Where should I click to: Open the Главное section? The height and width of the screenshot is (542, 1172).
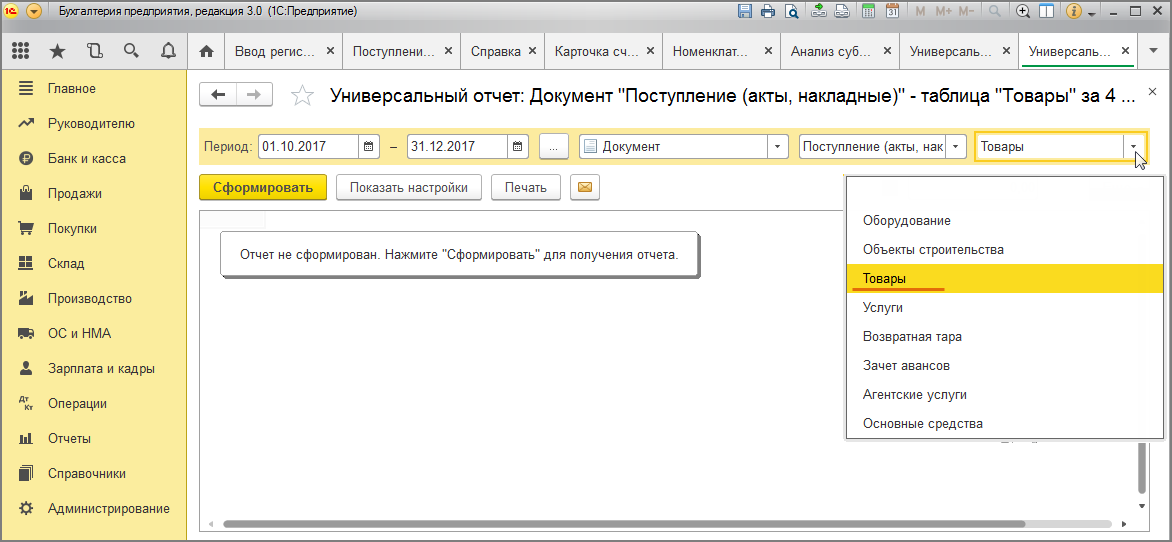(x=72, y=88)
